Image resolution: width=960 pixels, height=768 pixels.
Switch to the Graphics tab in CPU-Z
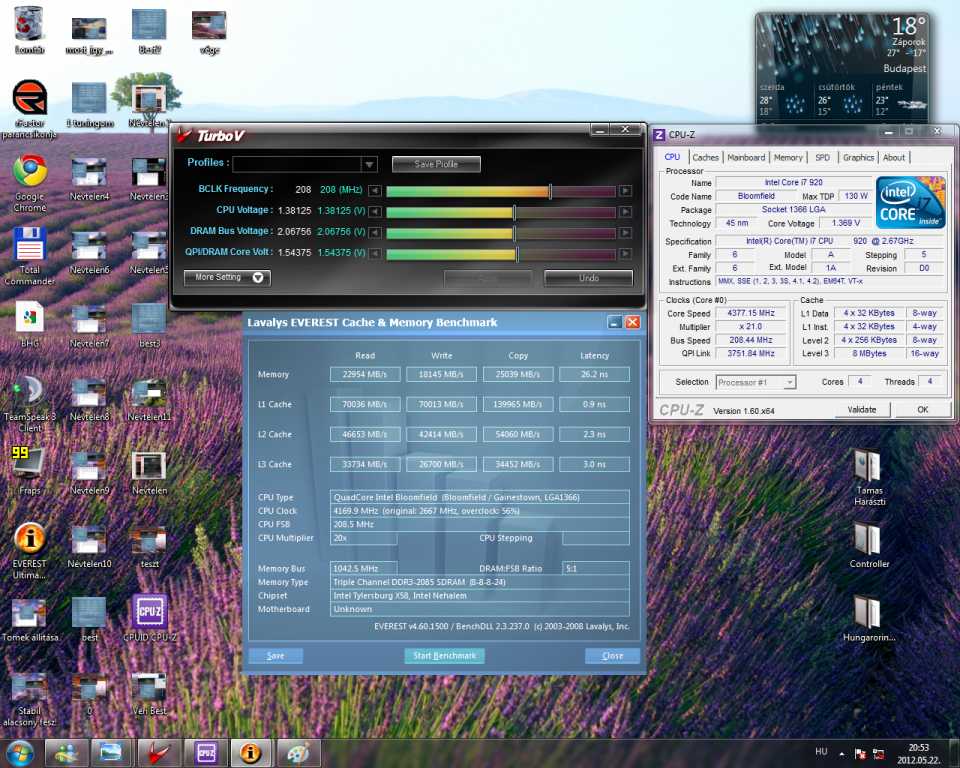click(x=858, y=157)
